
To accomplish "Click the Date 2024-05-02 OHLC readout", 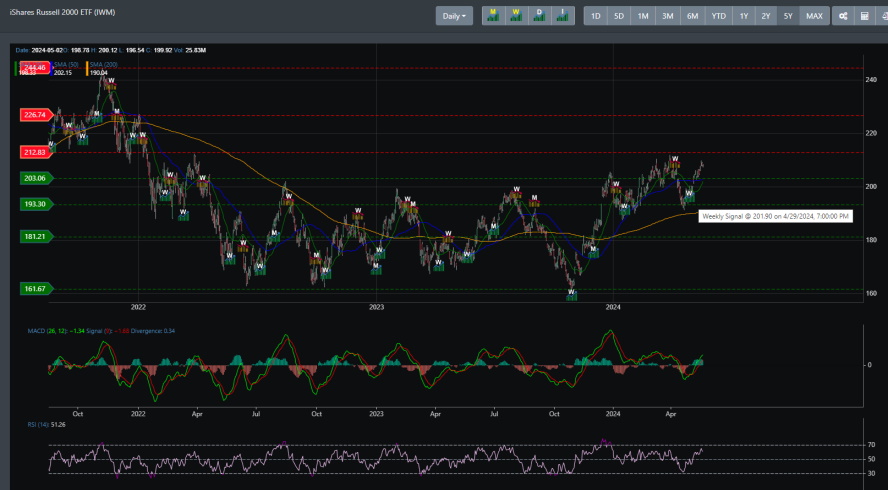I will (111, 50).
